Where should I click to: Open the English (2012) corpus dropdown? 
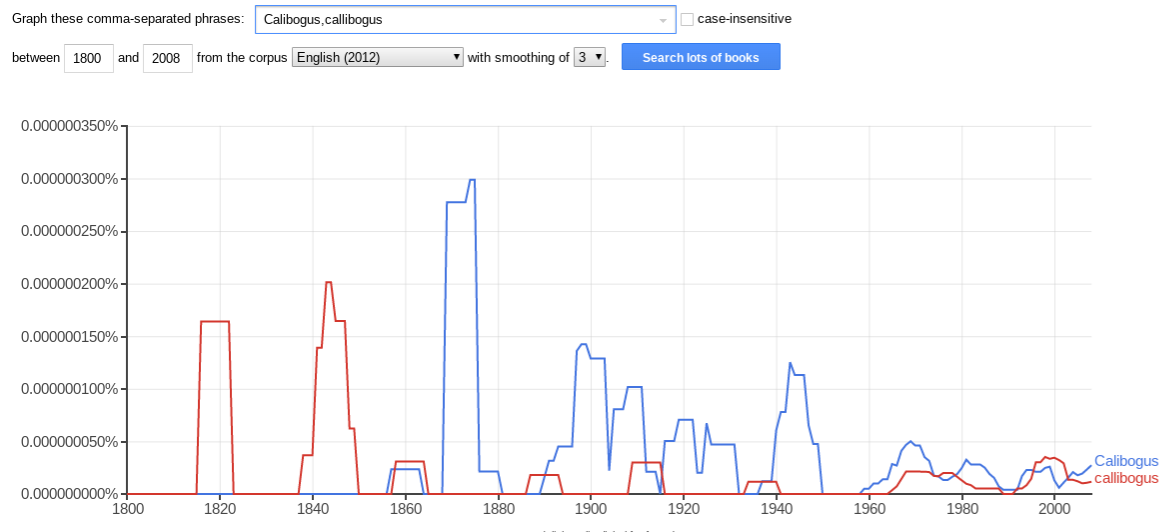(x=378, y=57)
